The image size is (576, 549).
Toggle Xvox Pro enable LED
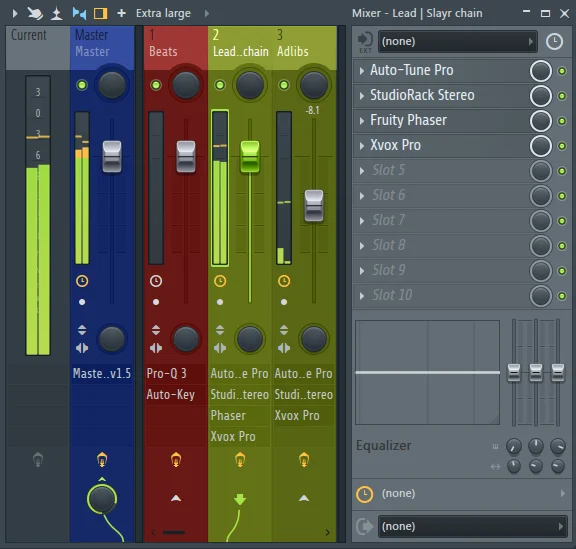point(562,146)
